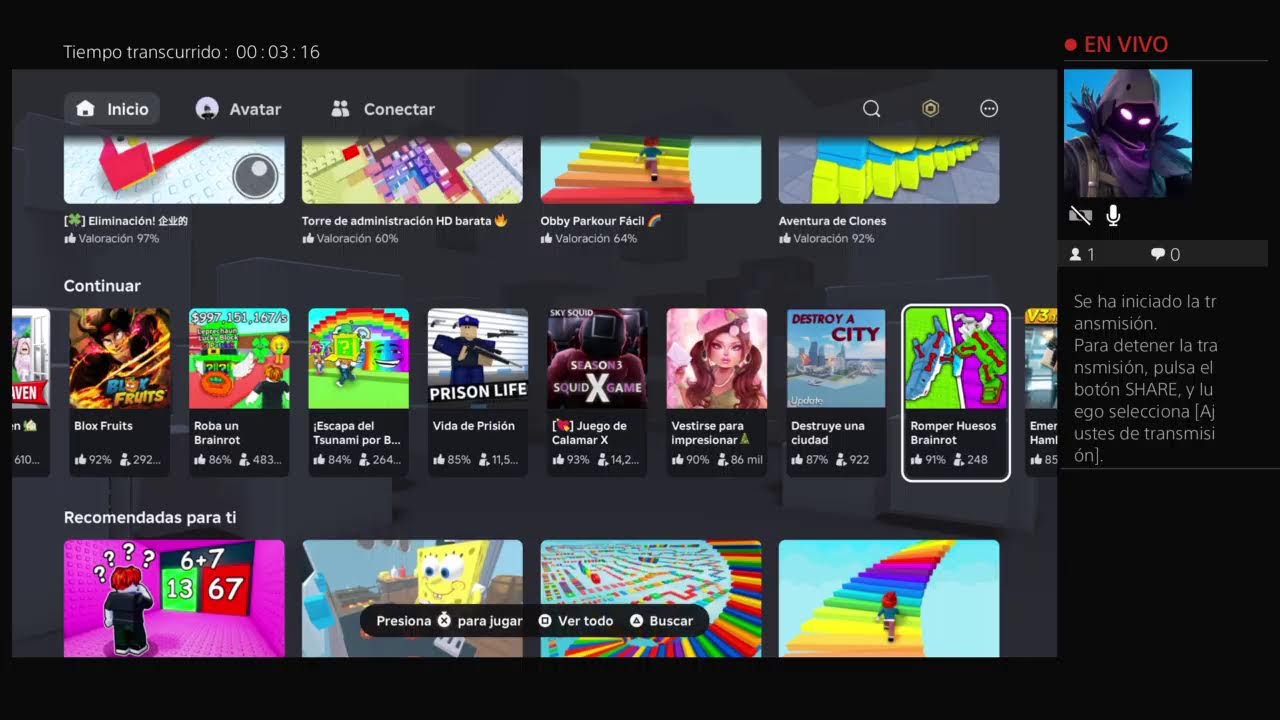The width and height of the screenshot is (1280, 720).
Task: Open the Vestirse para impresionar thumbnail
Action: 717,358
